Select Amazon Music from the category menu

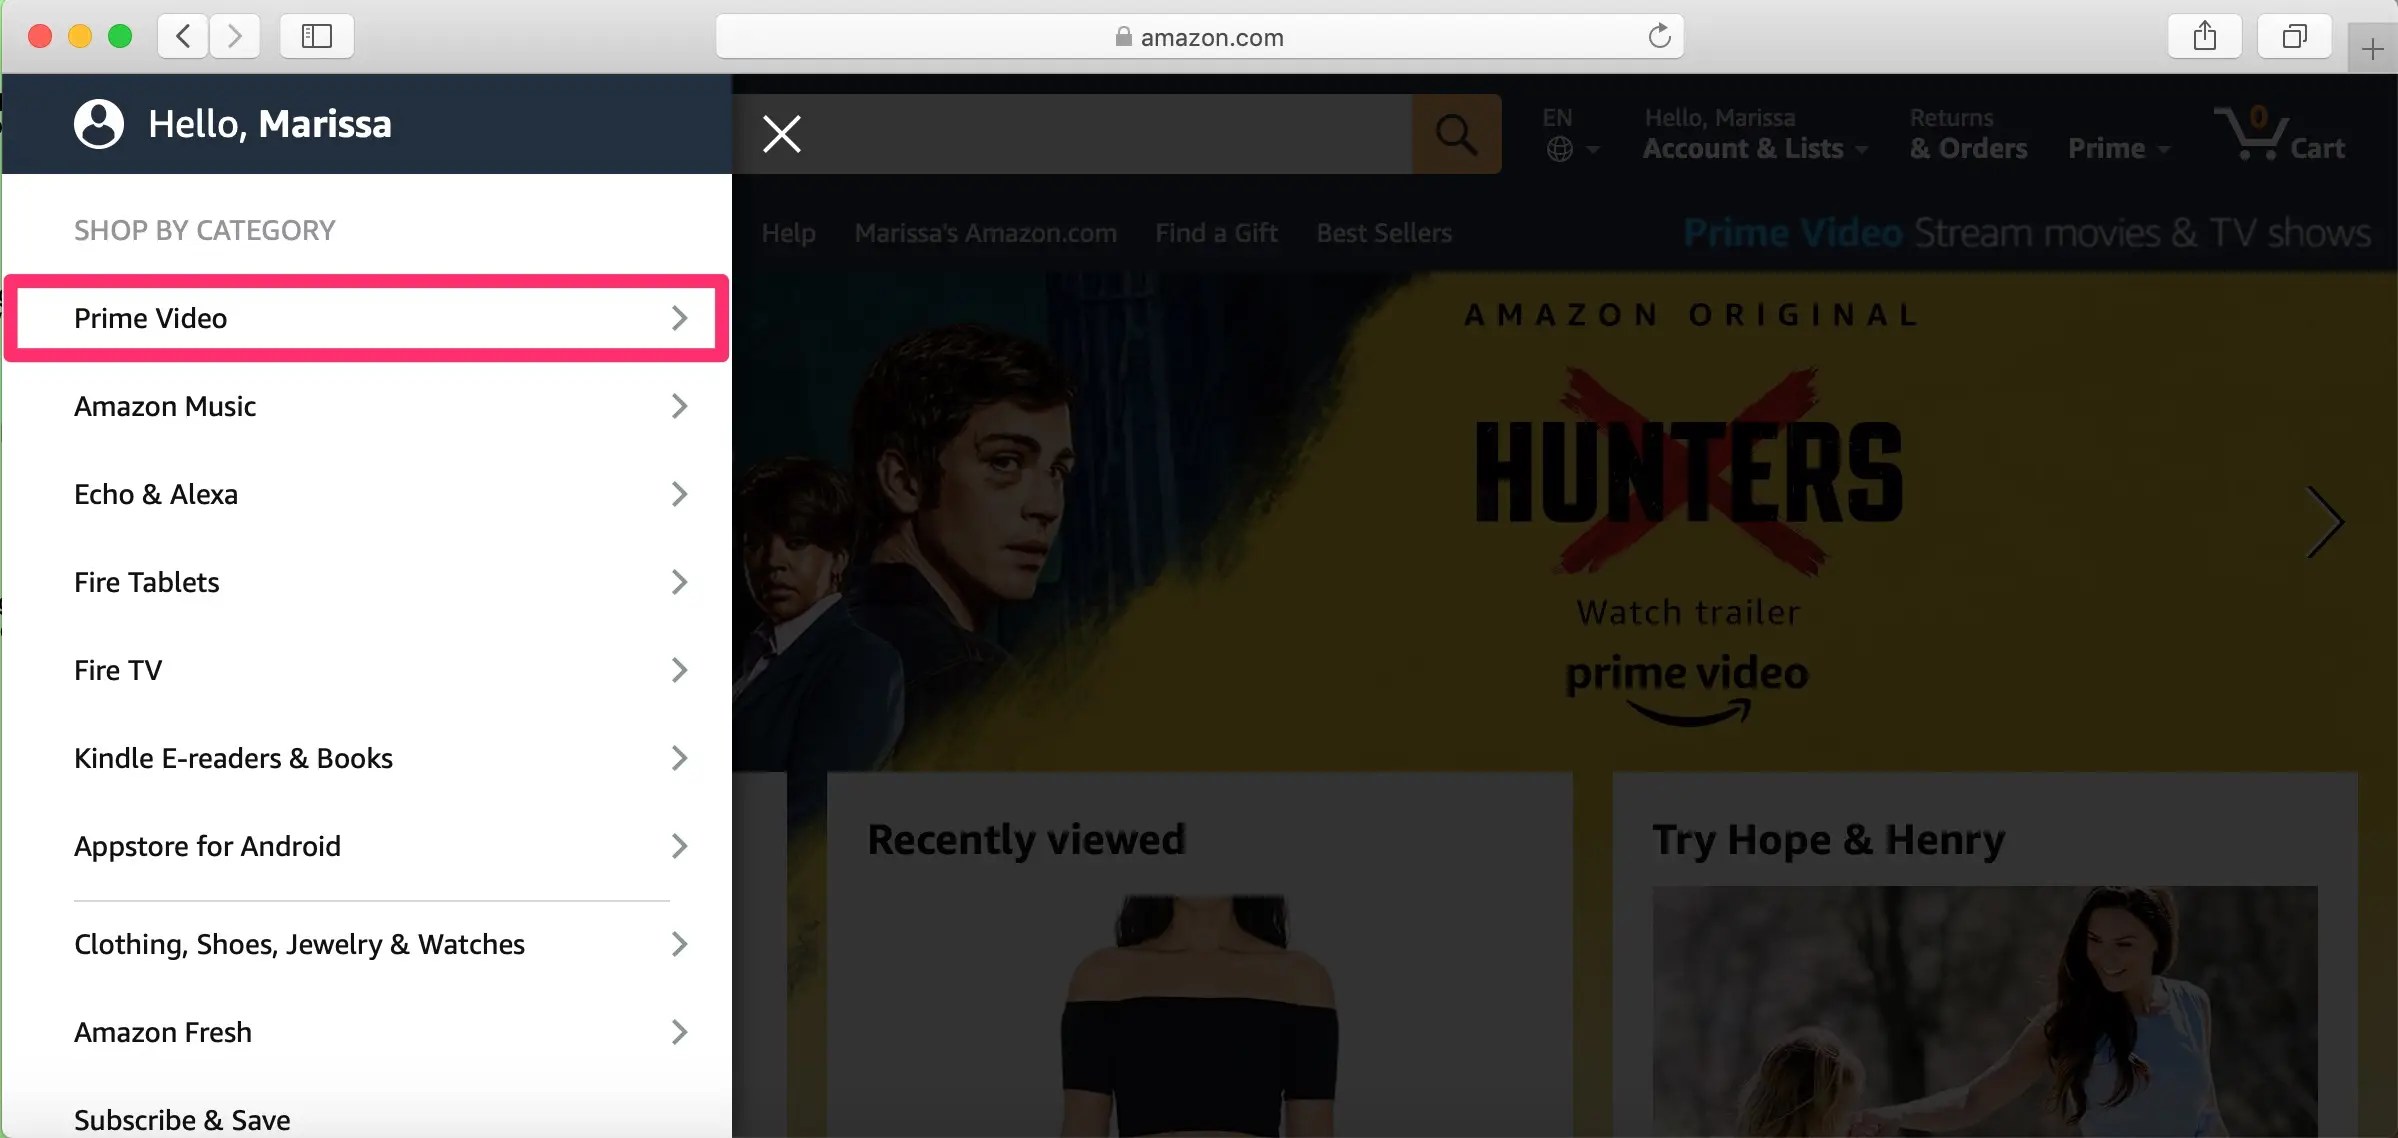coord(166,406)
